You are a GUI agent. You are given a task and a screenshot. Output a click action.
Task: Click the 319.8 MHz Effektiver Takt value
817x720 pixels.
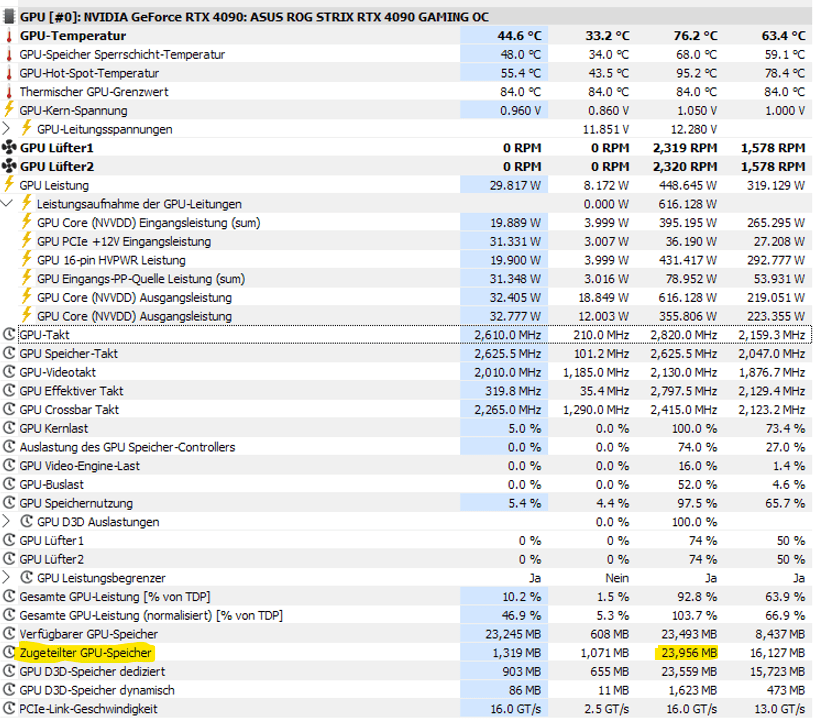click(x=513, y=391)
